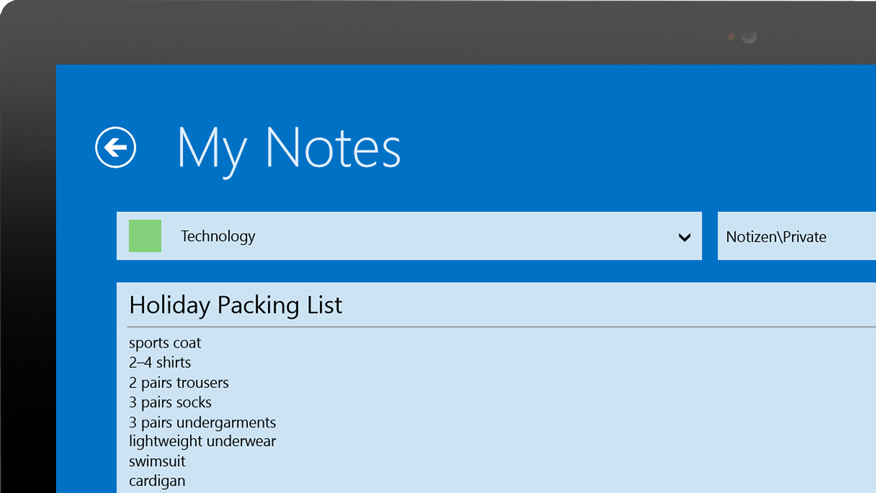Expand the category list using the chevron arrow
Viewport: 876px width, 493px height.
[x=684, y=237]
